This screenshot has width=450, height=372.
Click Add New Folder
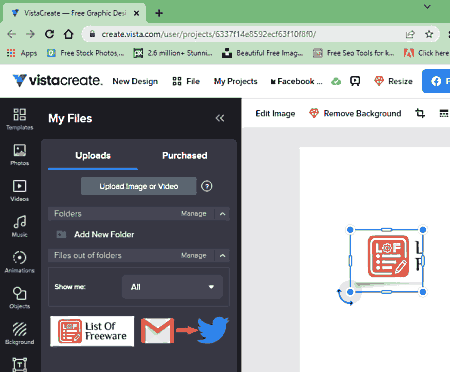(x=95, y=234)
